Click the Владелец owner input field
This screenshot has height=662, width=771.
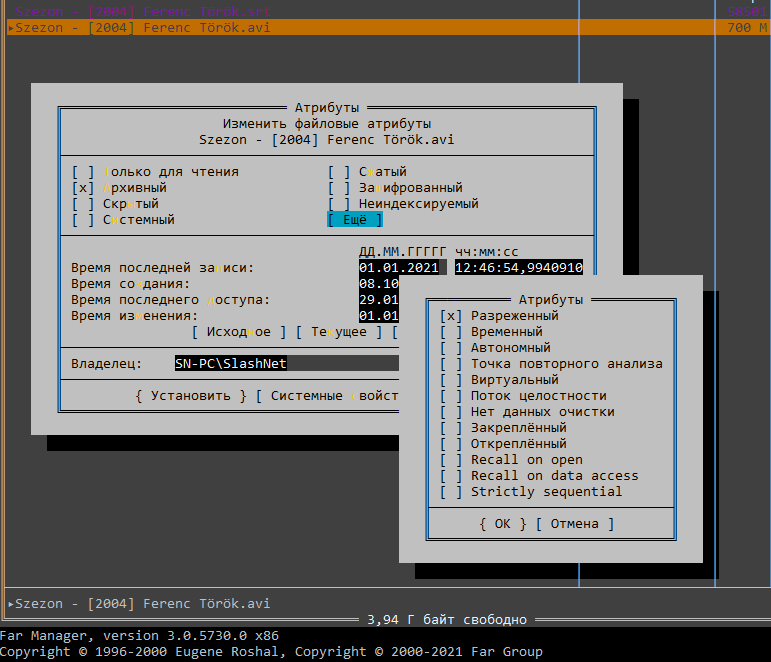(285, 364)
